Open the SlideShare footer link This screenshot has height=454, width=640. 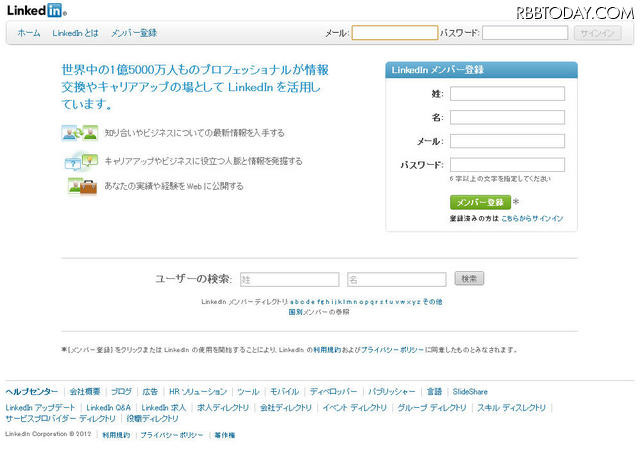tap(470, 392)
